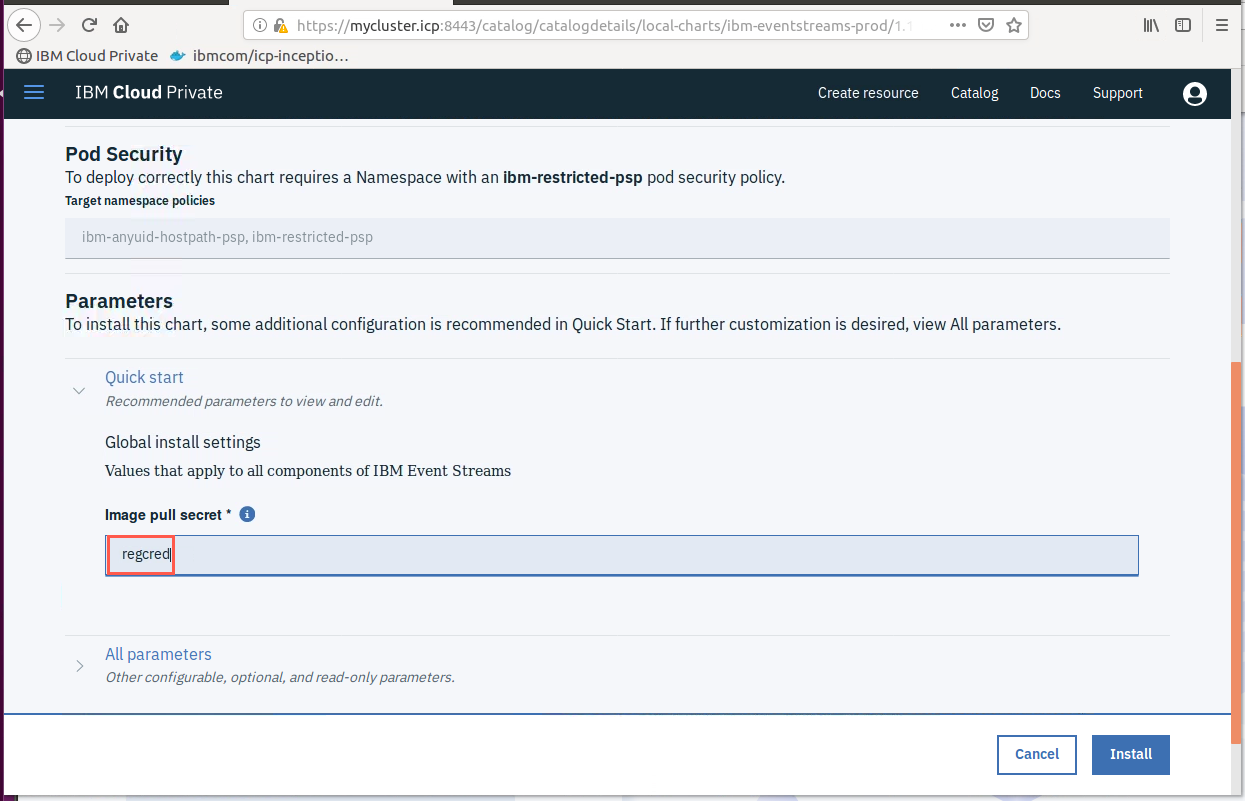Click the insecure connection padlock warning icon

click(281, 25)
